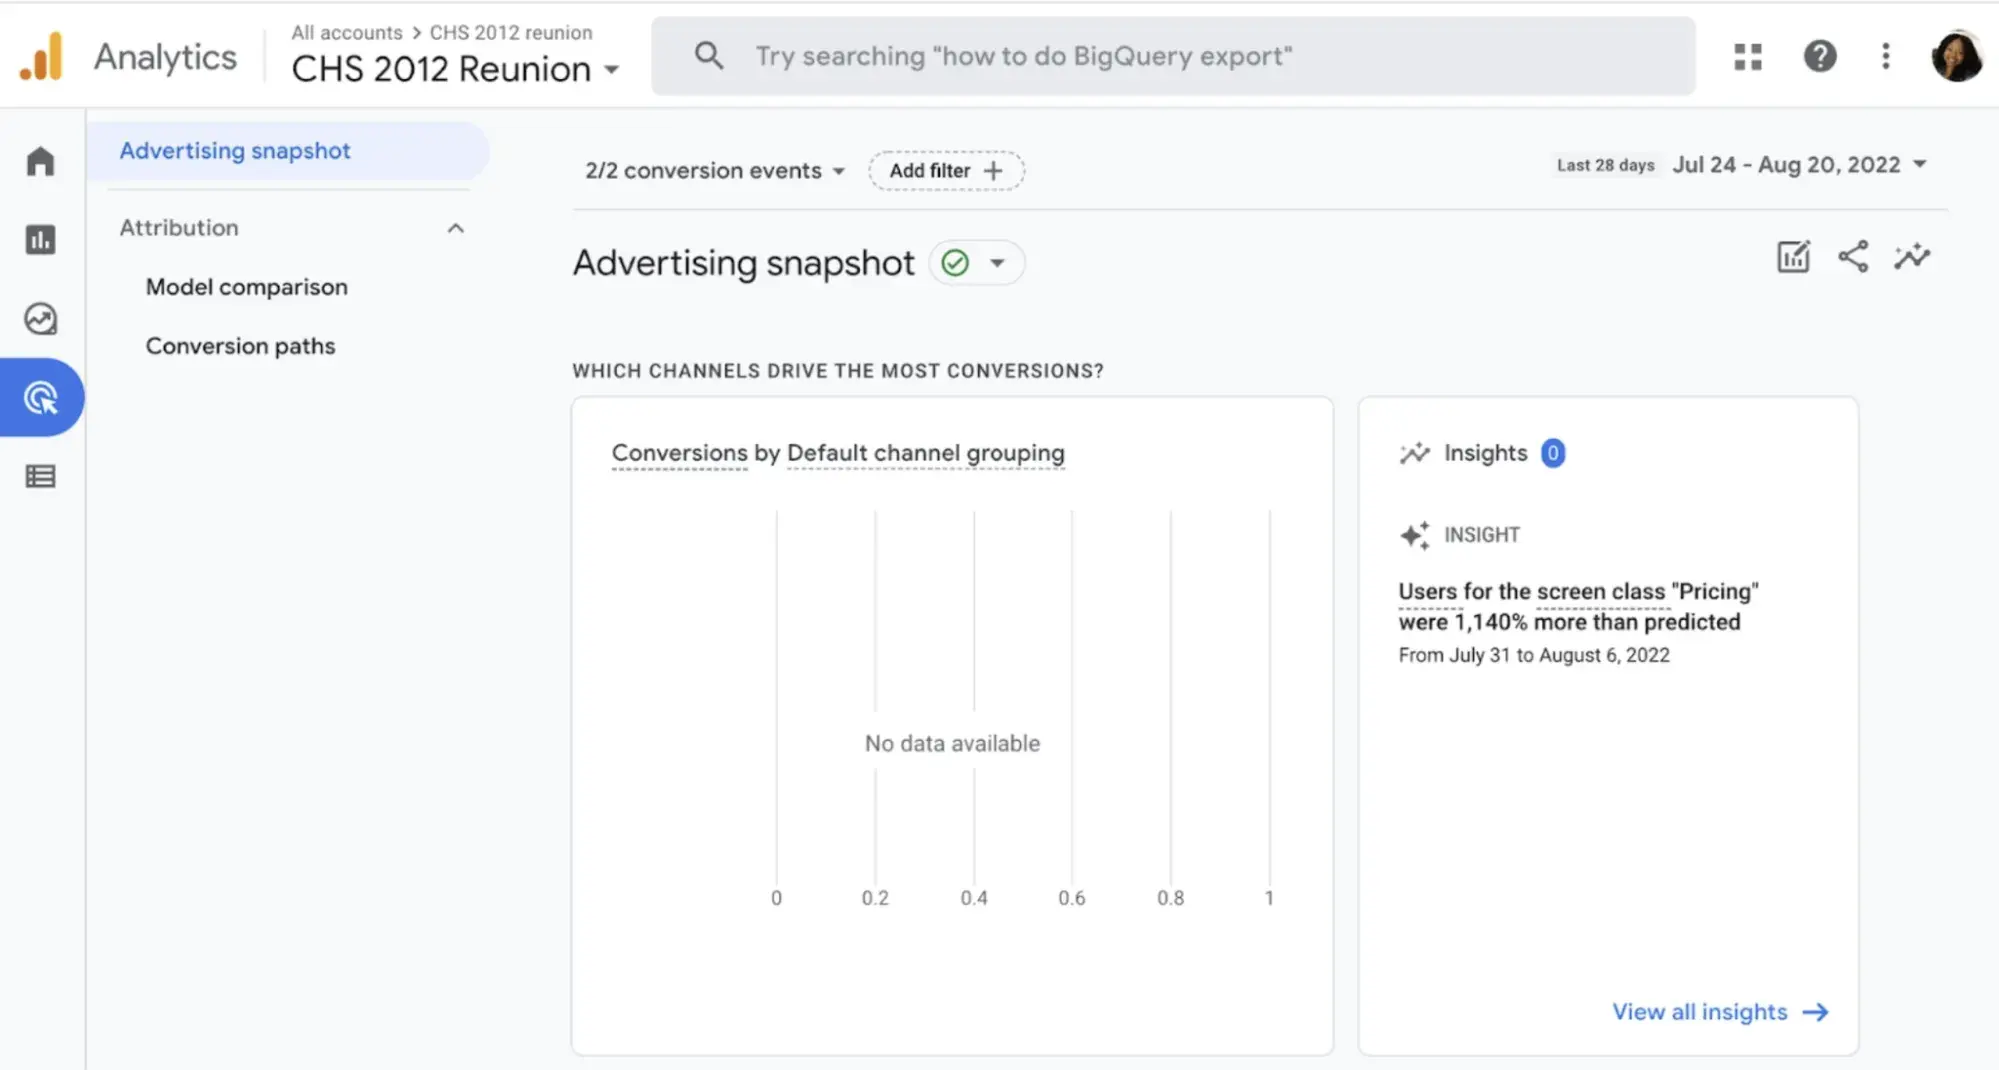Click the customize report icon
1999x1070 pixels.
click(1793, 257)
